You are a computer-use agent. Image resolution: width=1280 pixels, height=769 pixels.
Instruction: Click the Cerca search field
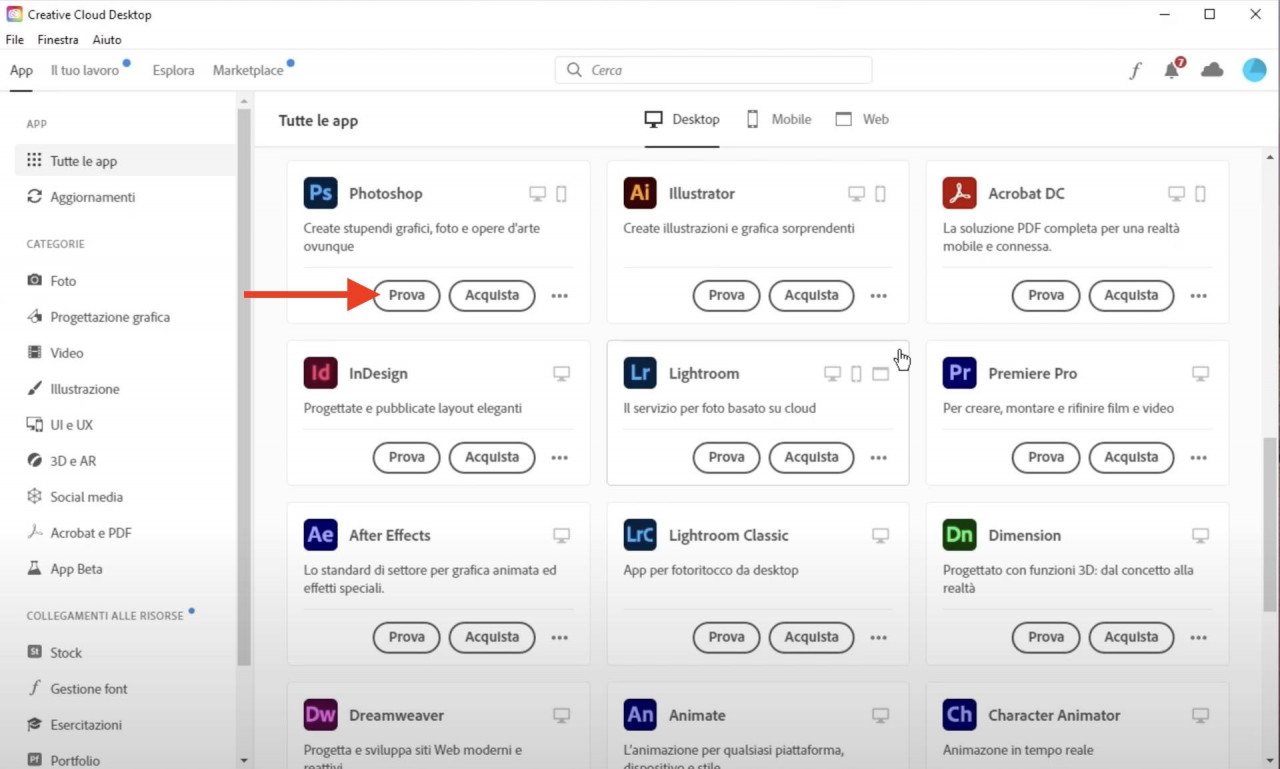coord(713,70)
